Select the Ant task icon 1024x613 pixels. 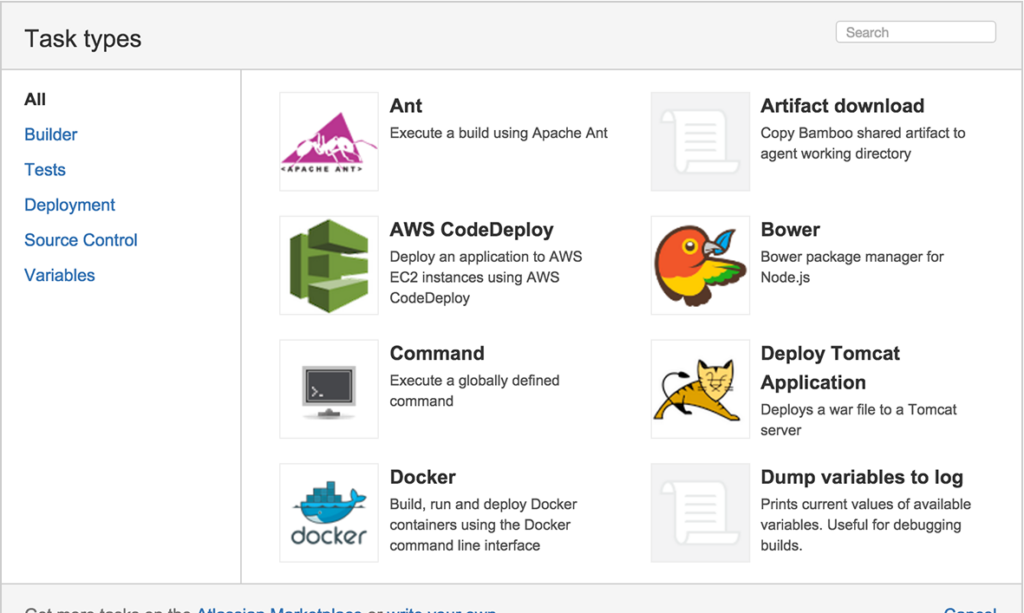tap(328, 140)
